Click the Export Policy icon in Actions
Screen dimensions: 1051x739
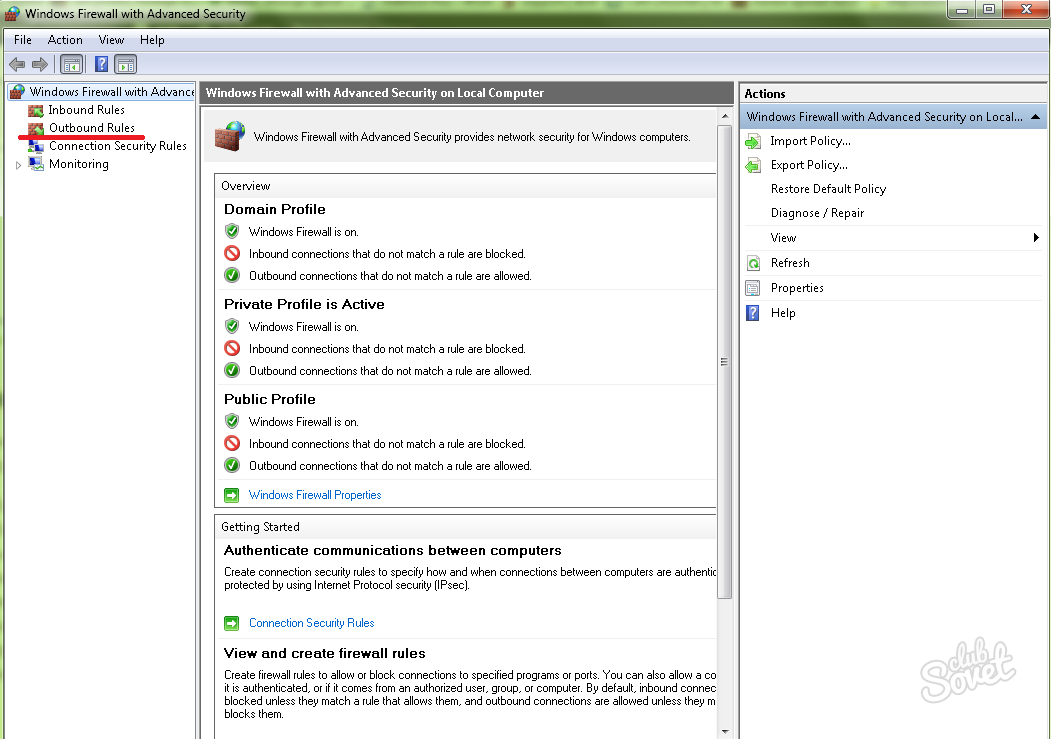[x=753, y=166]
